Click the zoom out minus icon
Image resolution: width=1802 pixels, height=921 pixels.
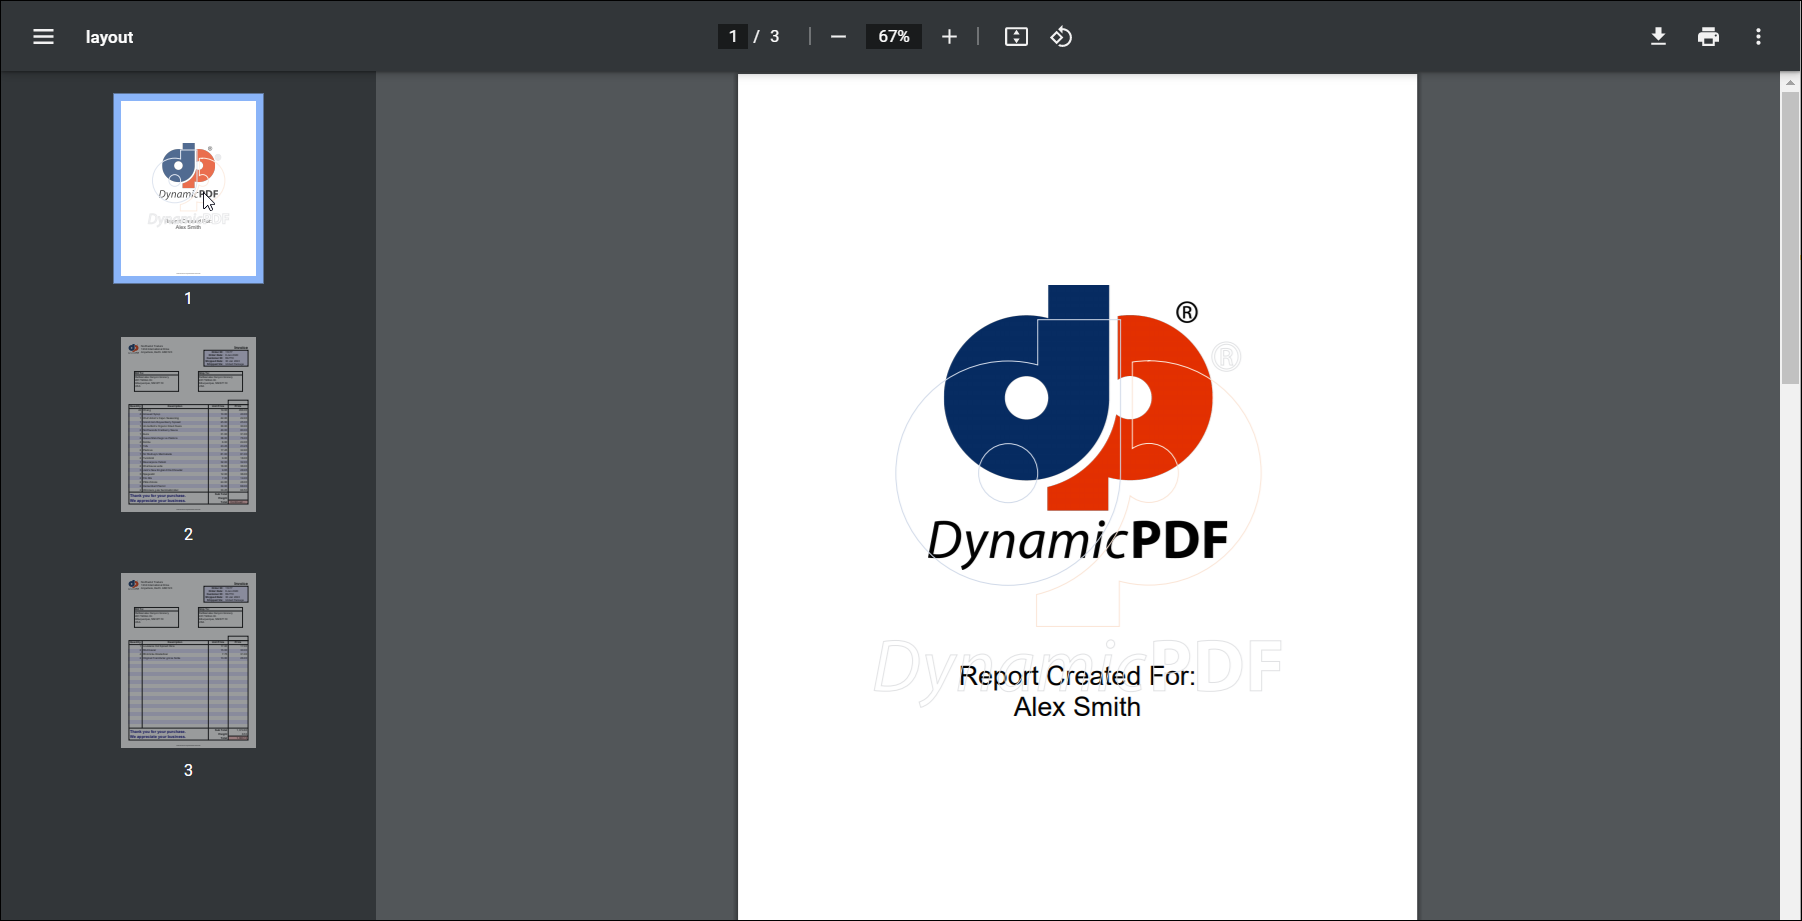coord(838,37)
